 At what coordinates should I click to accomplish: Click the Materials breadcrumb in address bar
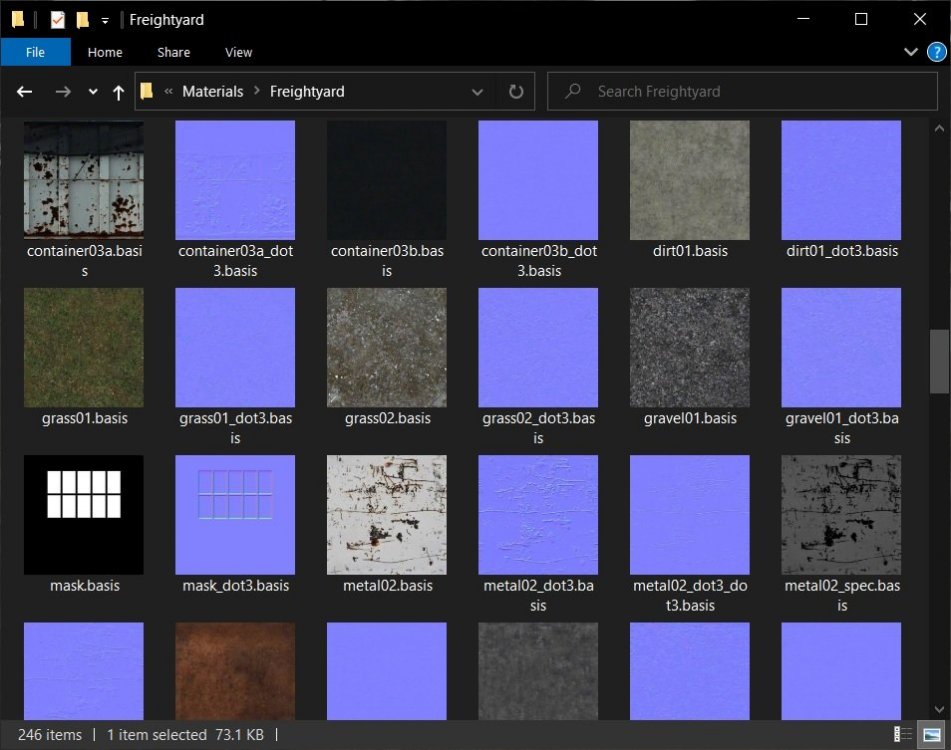click(x=212, y=92)
